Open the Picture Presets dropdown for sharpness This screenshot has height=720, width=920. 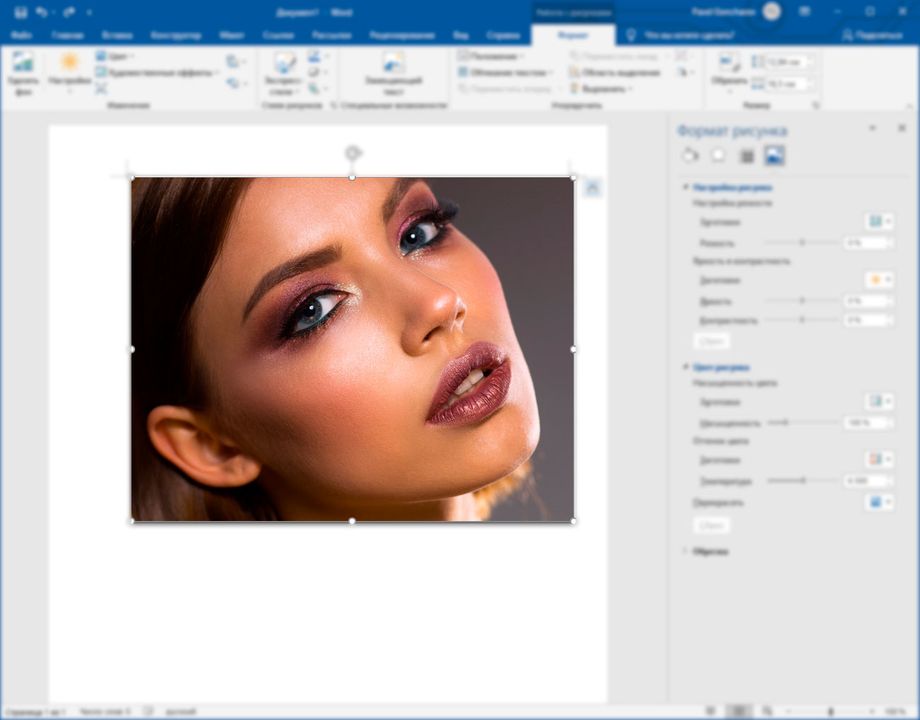pyautogui.click(x=880, y=221)
